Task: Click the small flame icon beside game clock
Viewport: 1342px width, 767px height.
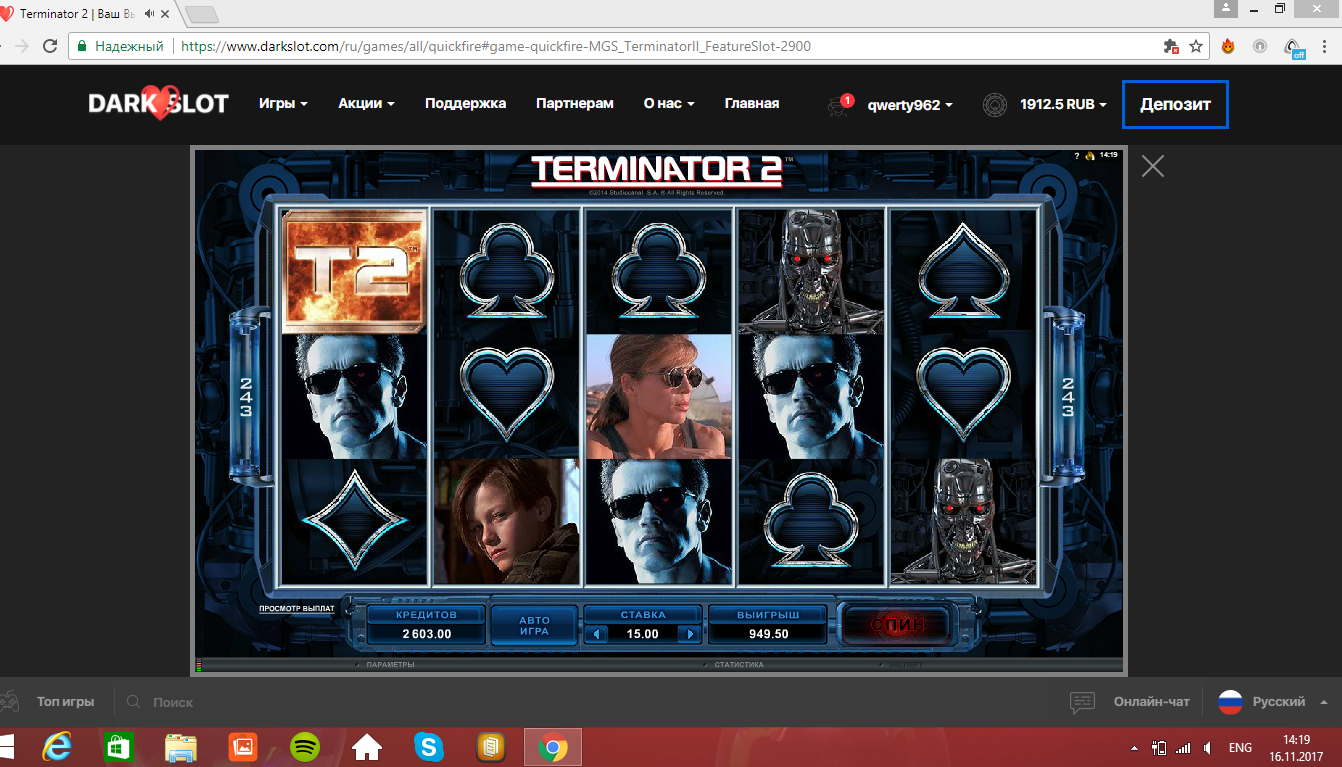Action: [x=1090, y=155]
